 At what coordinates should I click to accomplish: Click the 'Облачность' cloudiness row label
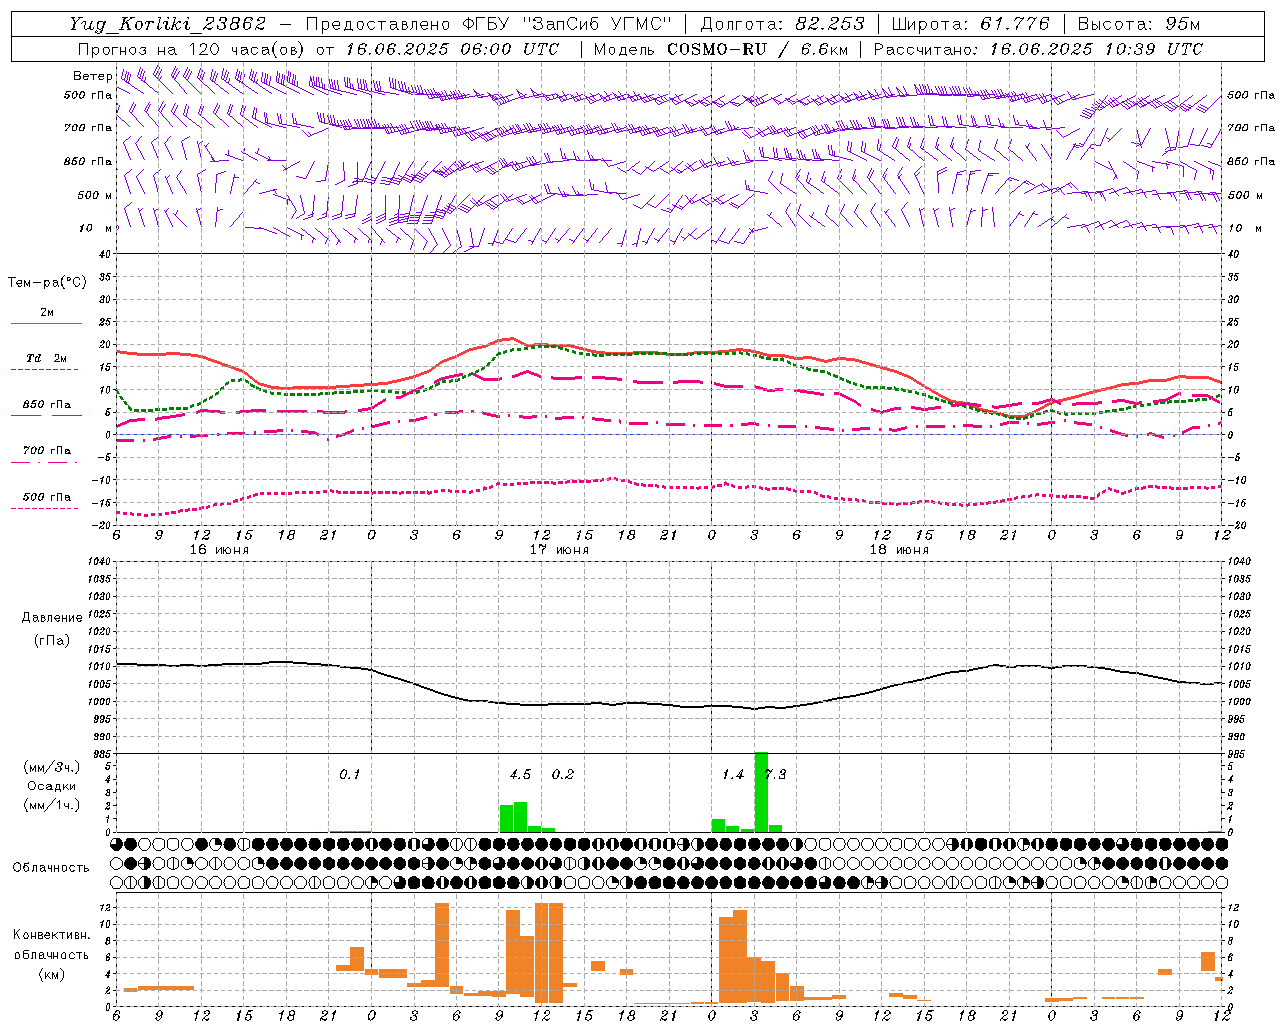(x=51, y=867)
